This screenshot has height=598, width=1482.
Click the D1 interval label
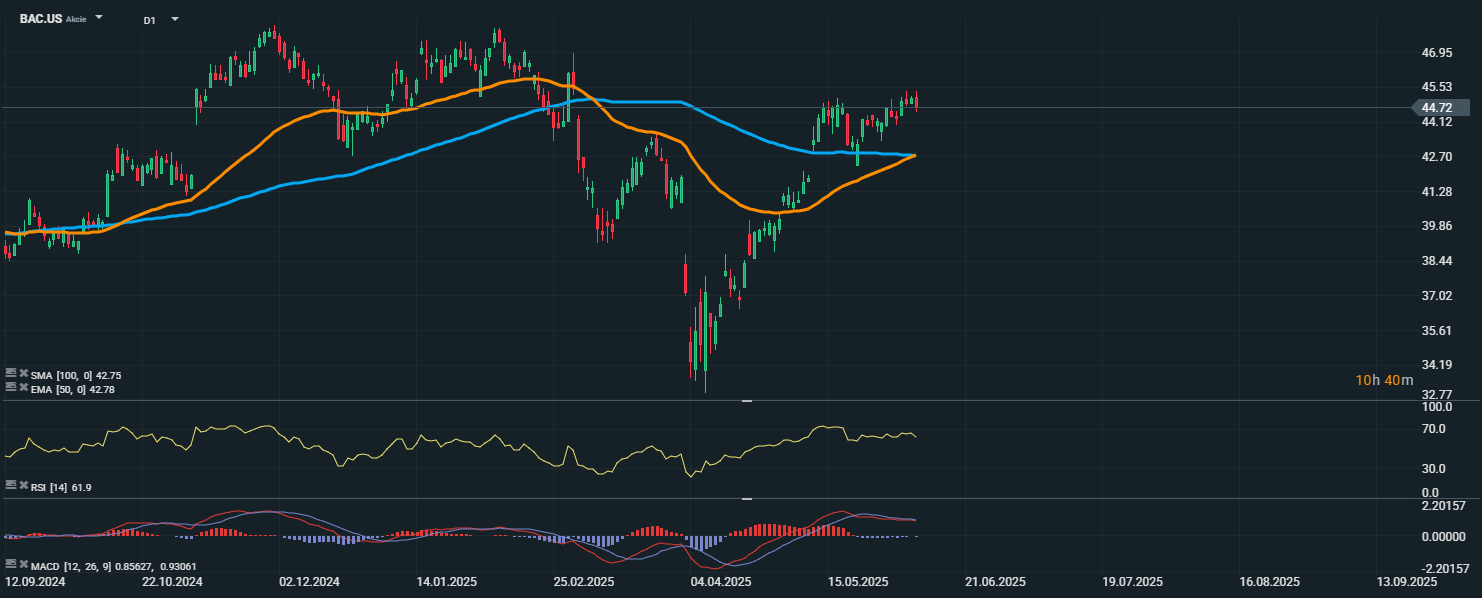149,20
